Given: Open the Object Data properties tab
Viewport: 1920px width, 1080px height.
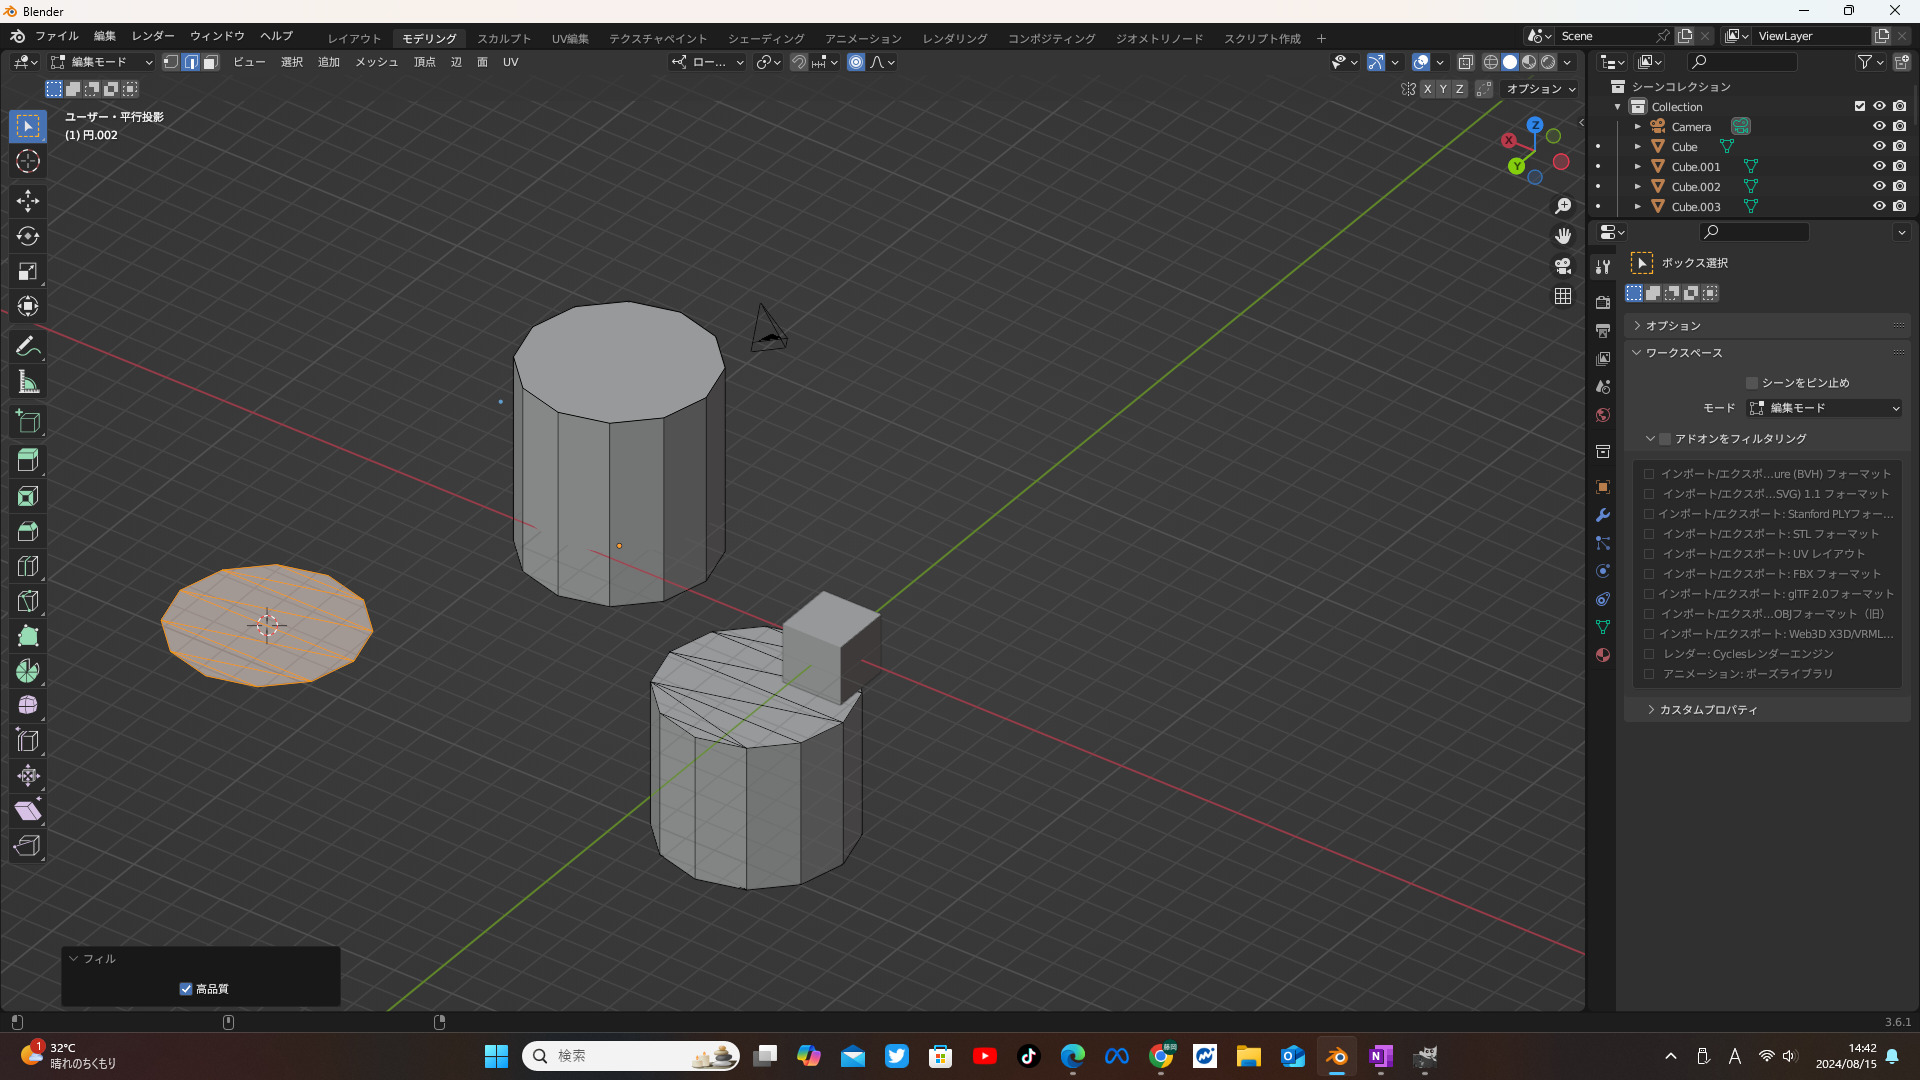Looking at the screenshot, I should [x=1603, y=627].
